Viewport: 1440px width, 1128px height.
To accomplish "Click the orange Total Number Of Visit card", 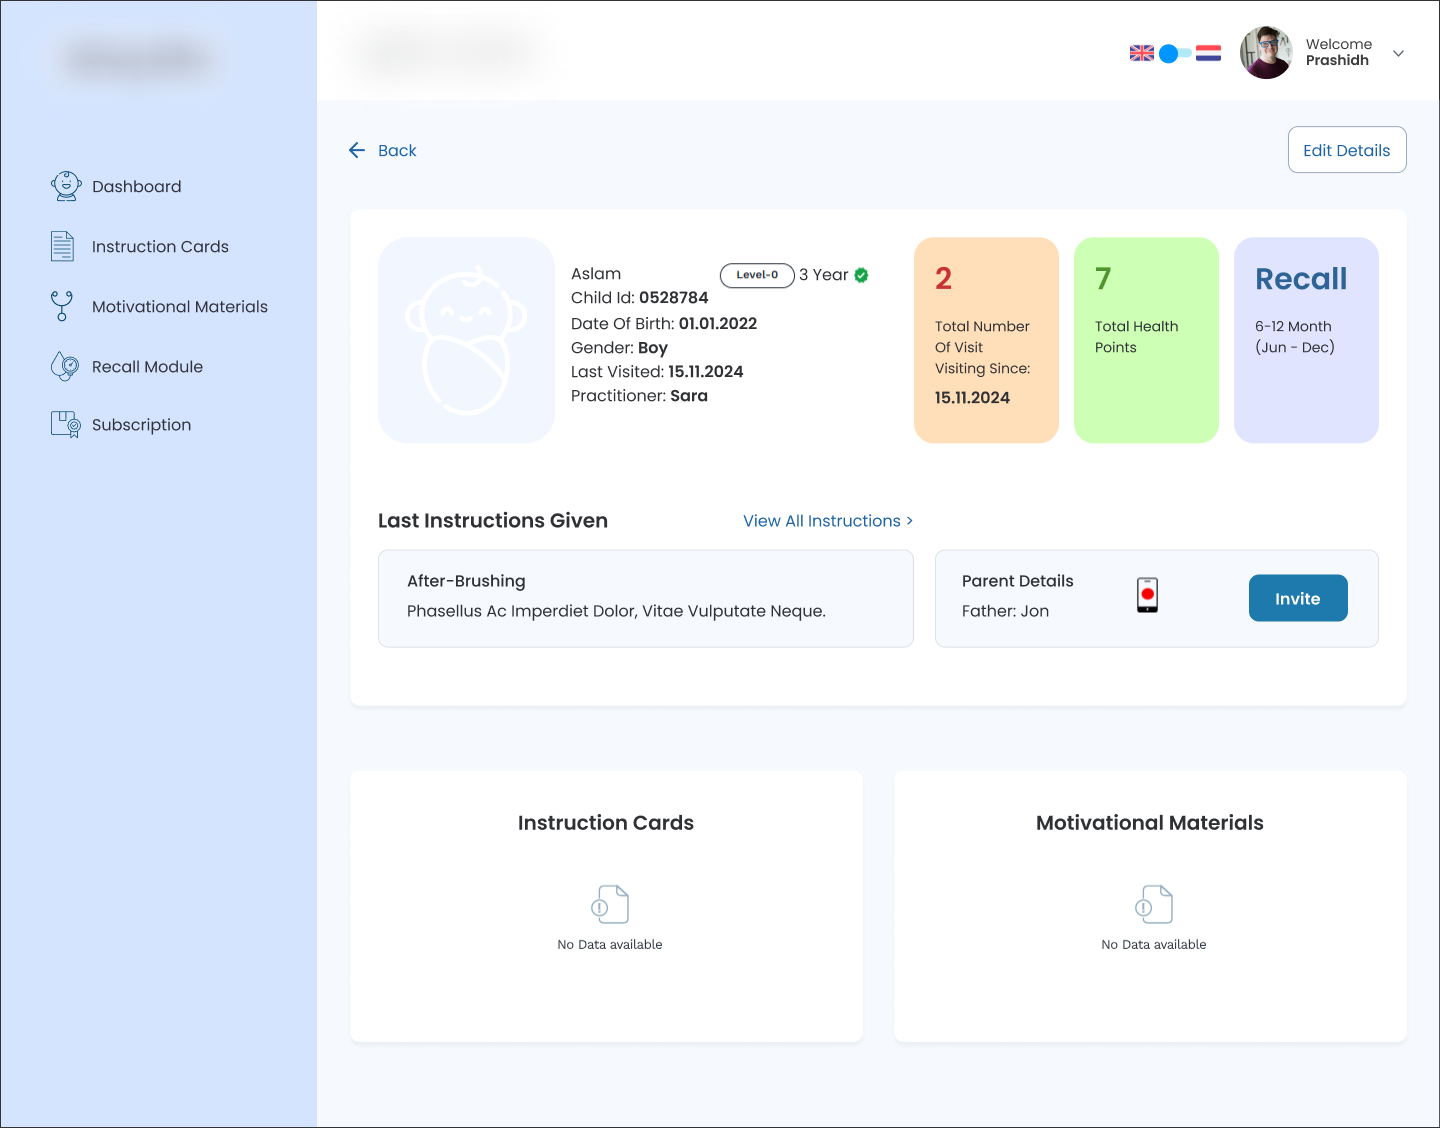I will point(986,340).
